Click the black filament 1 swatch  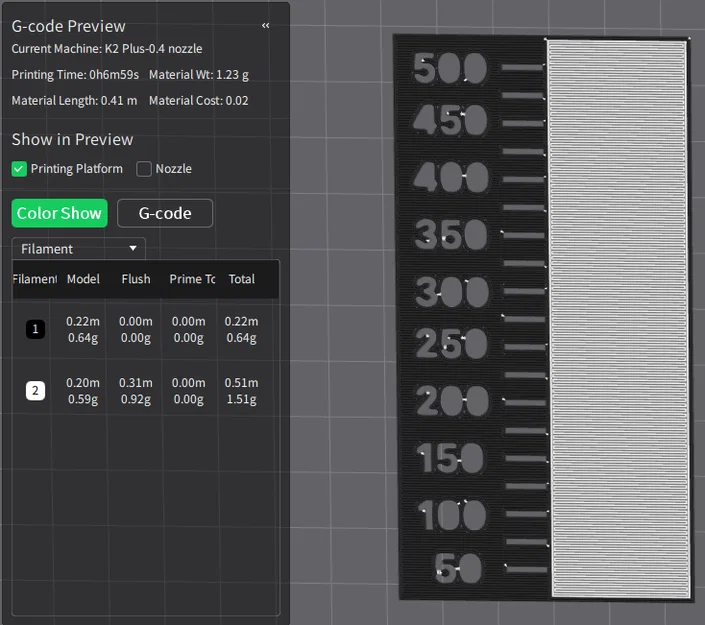coord(35,329)
